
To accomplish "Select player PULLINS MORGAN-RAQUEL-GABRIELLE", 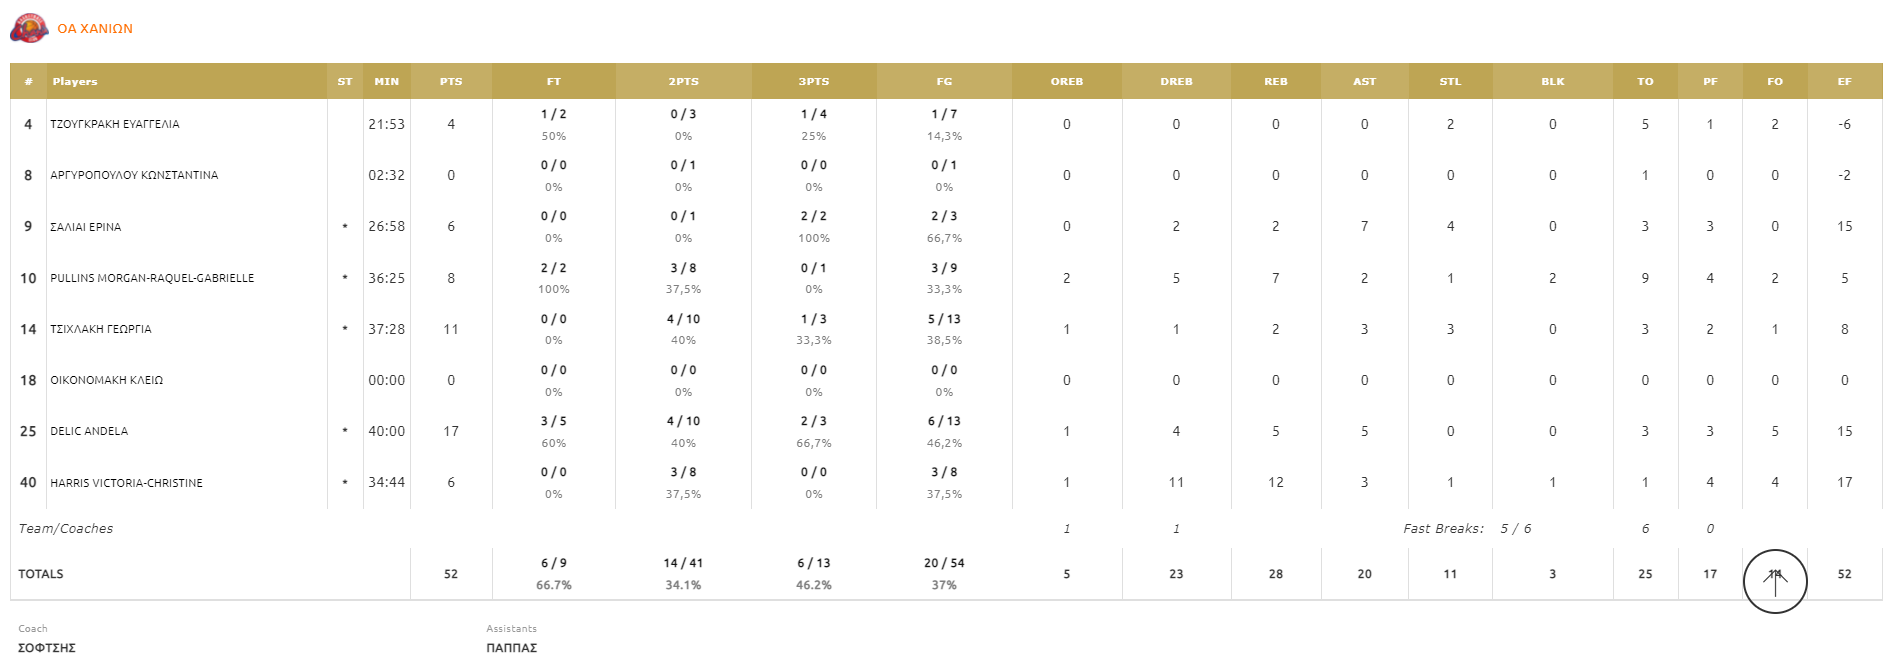I will tap(152, 278).
